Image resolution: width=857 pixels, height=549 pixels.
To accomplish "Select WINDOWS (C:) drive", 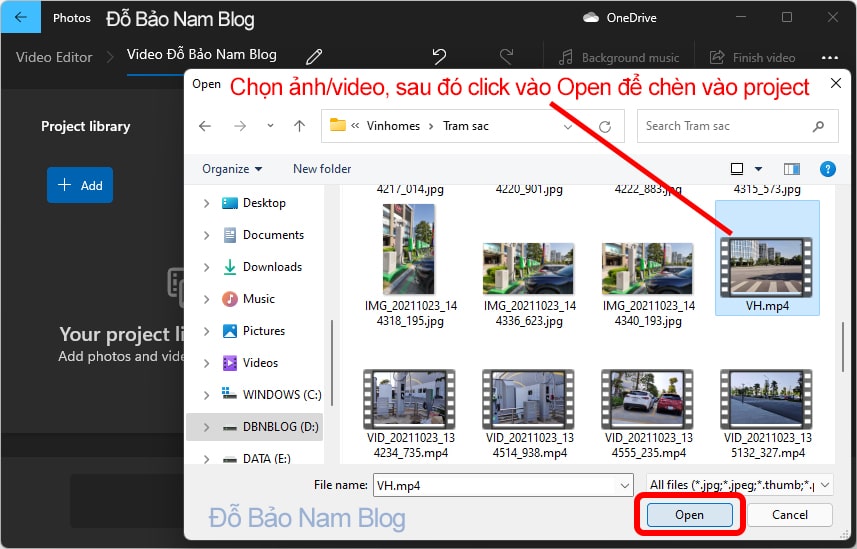I will [x=271, y=395].
